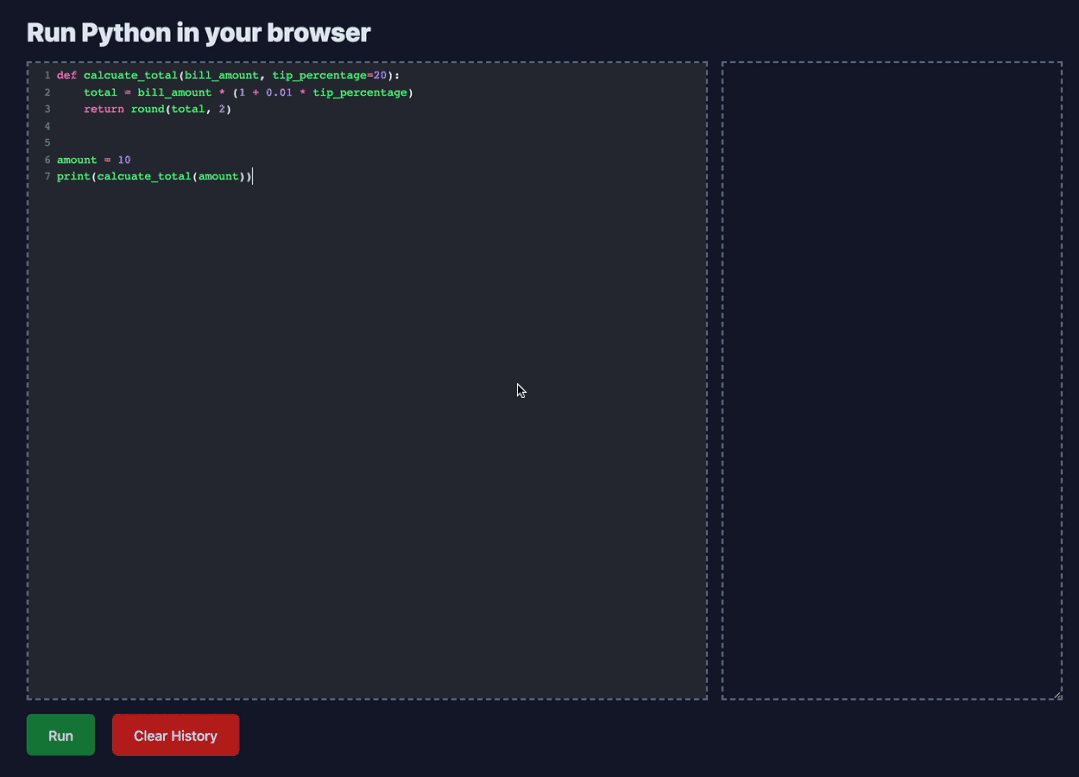Click the amount variable on line 6
The image size is (1079, 777).
click(76, 159)
